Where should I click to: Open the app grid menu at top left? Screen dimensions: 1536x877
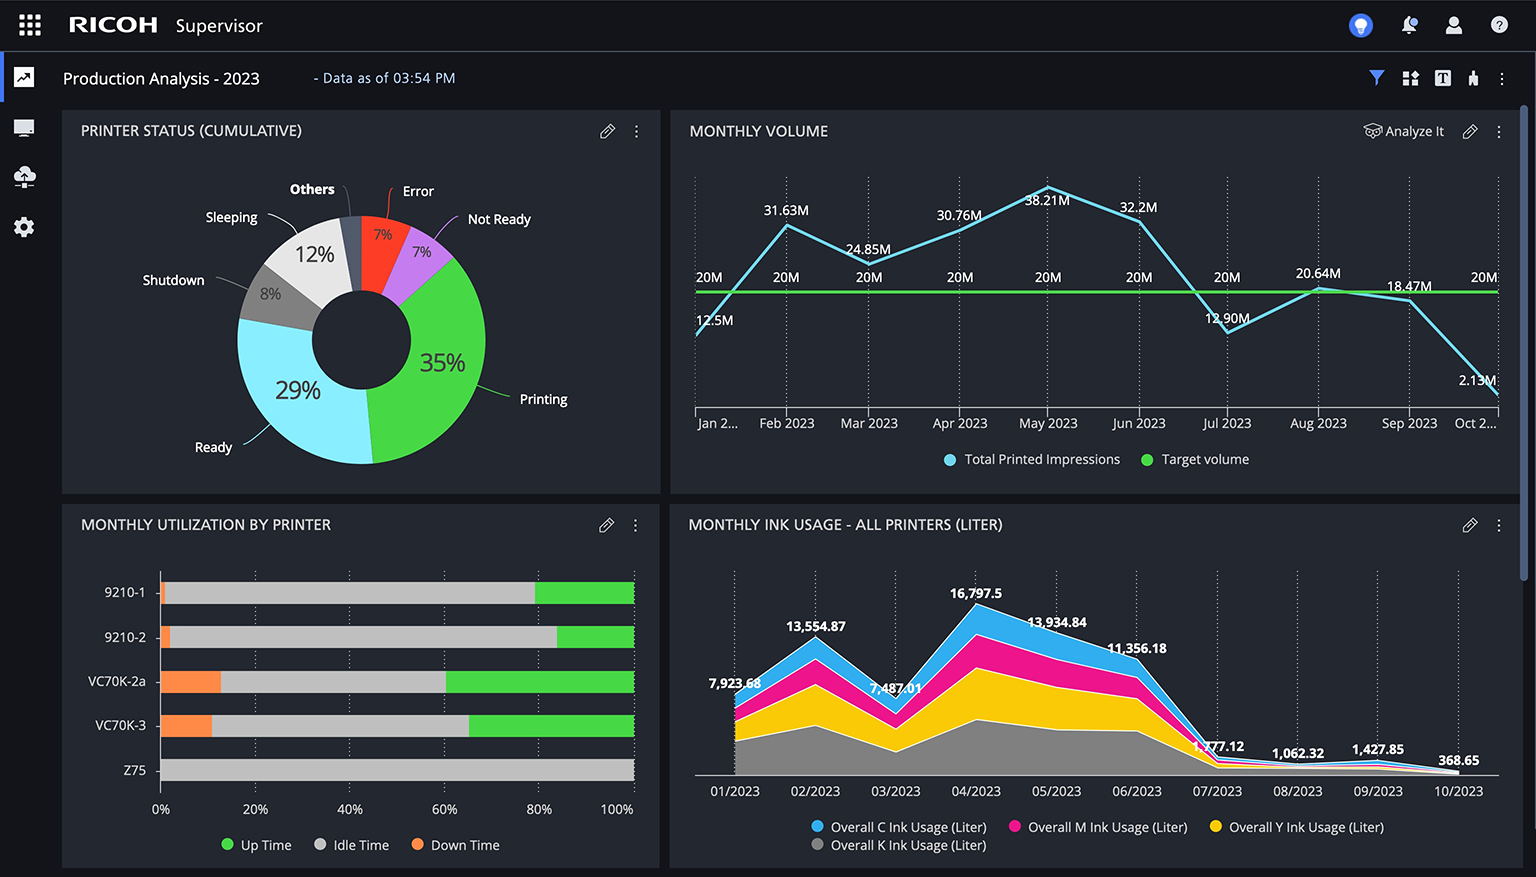coord(29,24)
